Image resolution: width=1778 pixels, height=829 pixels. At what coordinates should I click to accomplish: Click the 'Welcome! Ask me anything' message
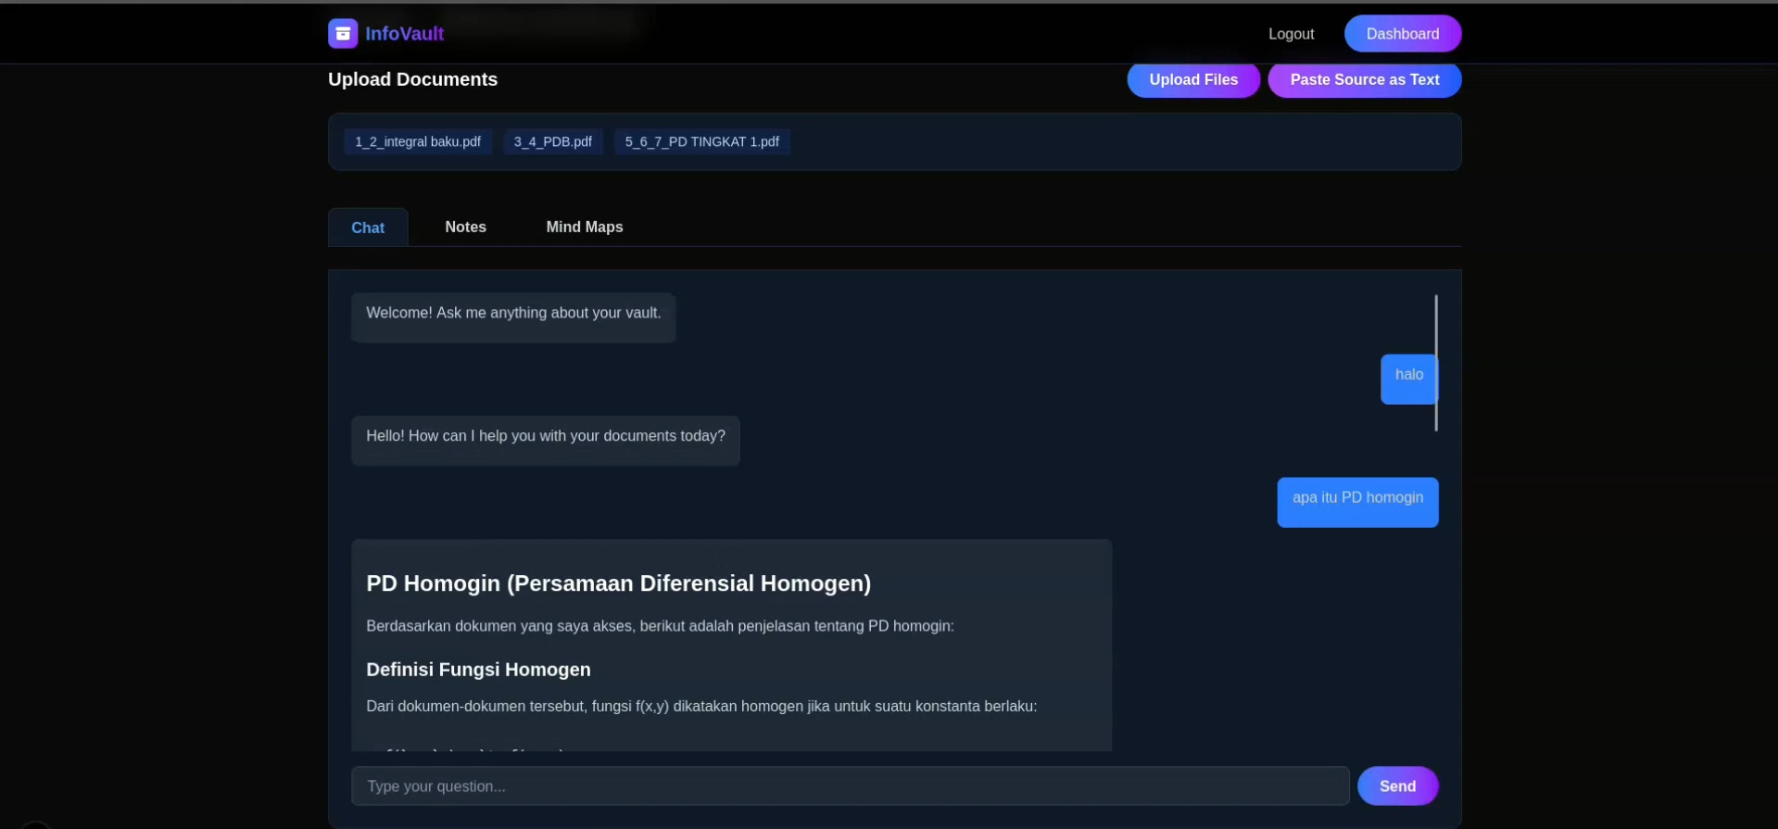[513, 317]
